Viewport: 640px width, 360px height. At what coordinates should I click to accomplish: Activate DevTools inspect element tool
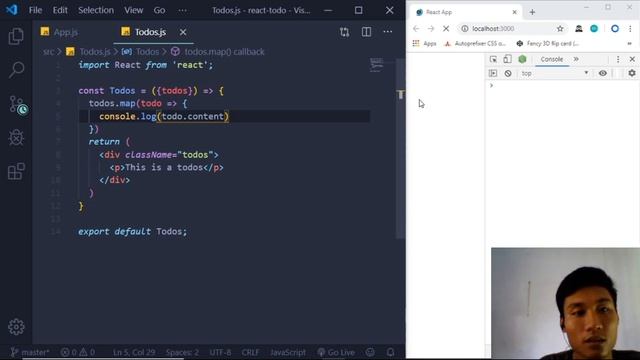pos(493,59)
